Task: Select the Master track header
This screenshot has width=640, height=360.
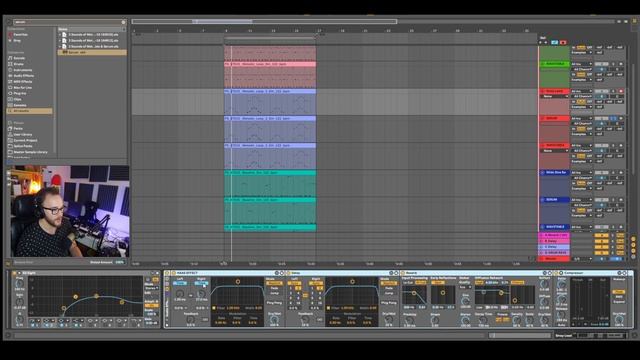Action: pyautogui.click(x=554, y=259)
